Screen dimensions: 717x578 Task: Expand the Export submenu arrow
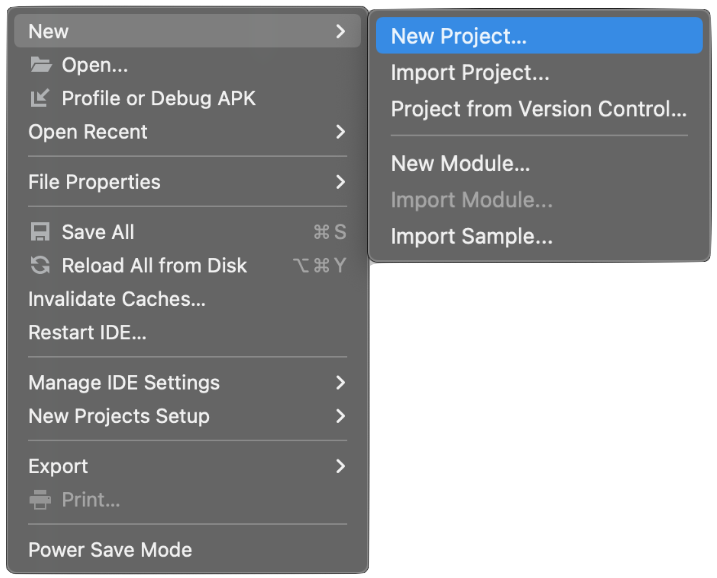tap(340, 466)
